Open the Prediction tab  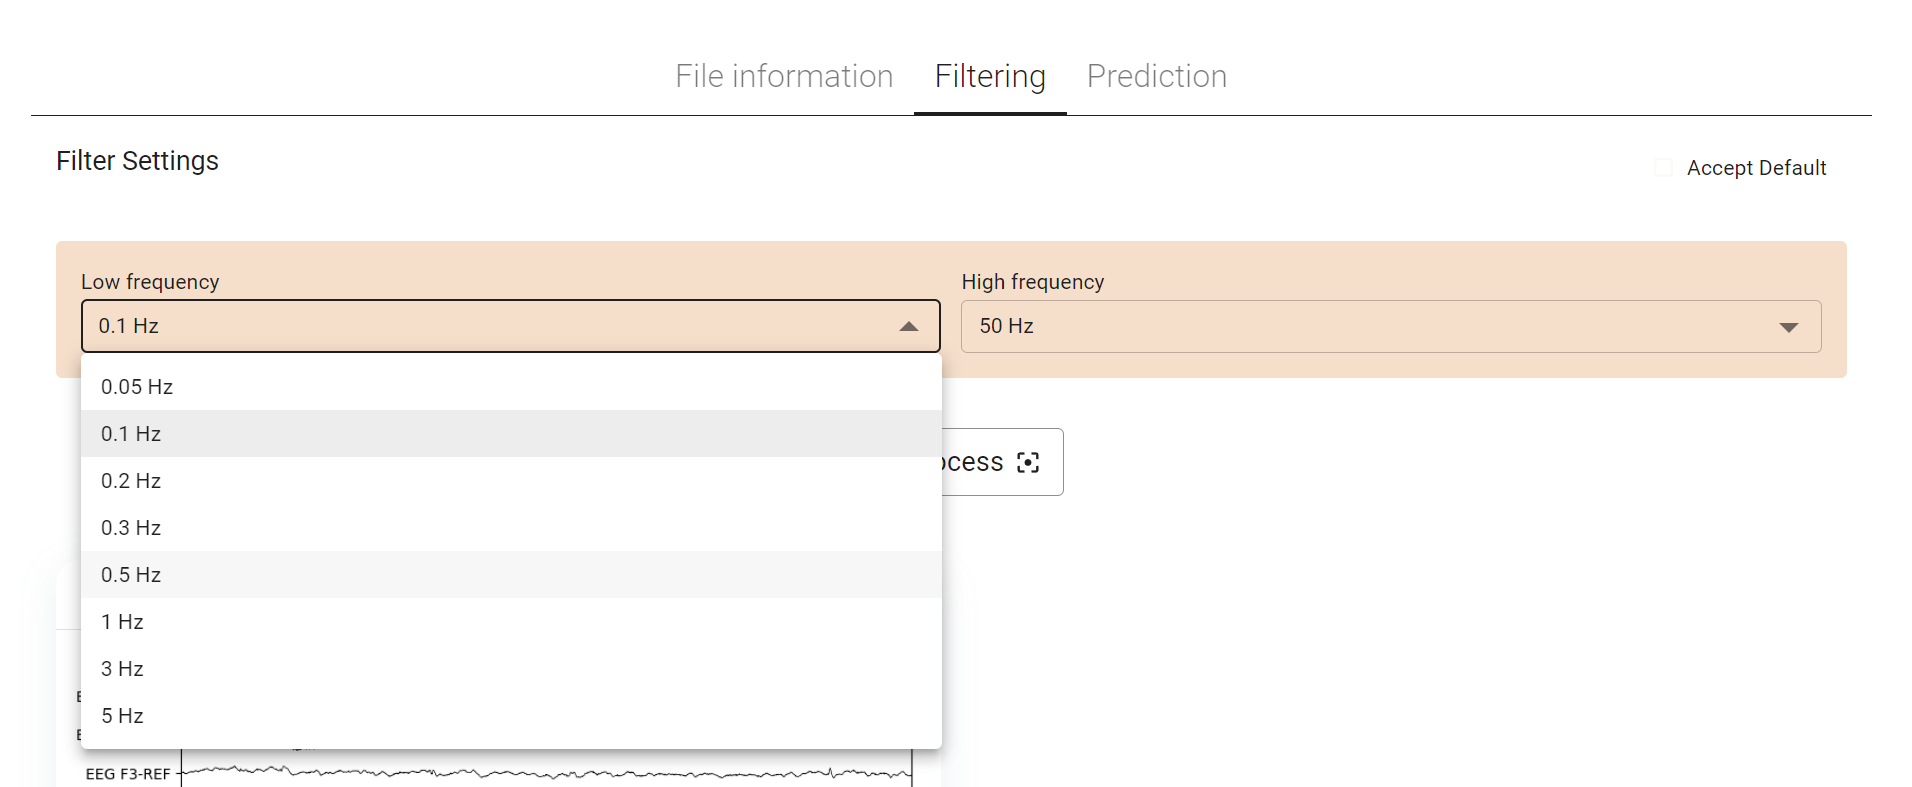click(x=1156, y=76)
